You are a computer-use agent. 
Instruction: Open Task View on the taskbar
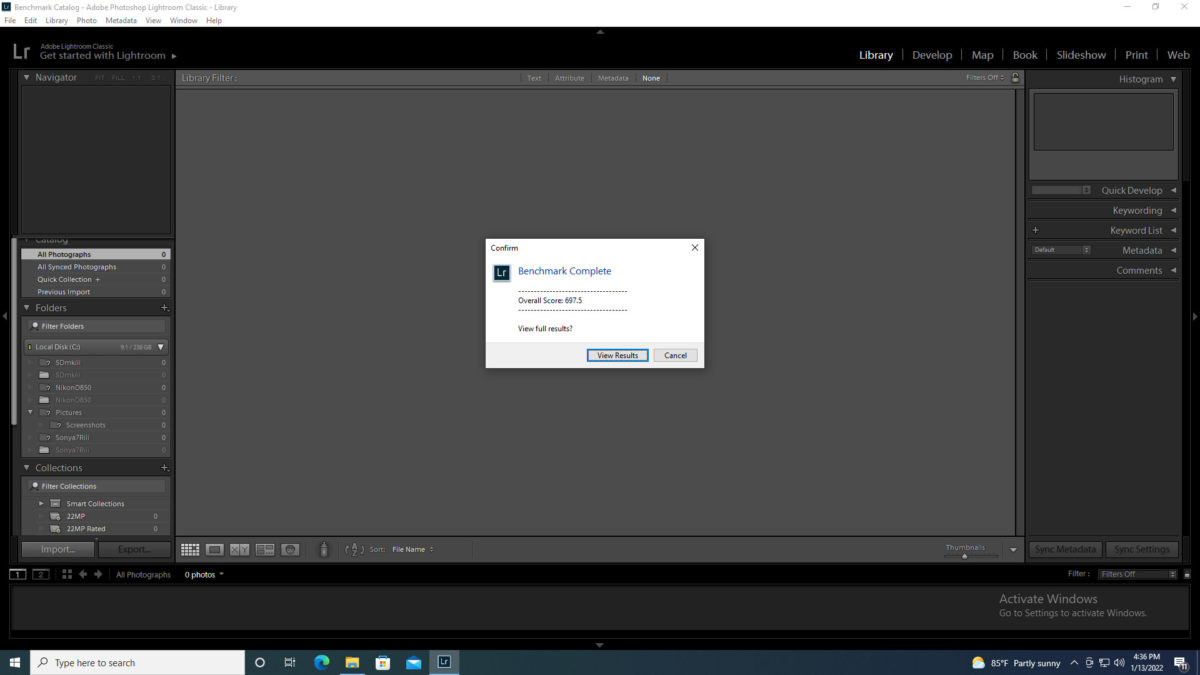coord(290,662)
